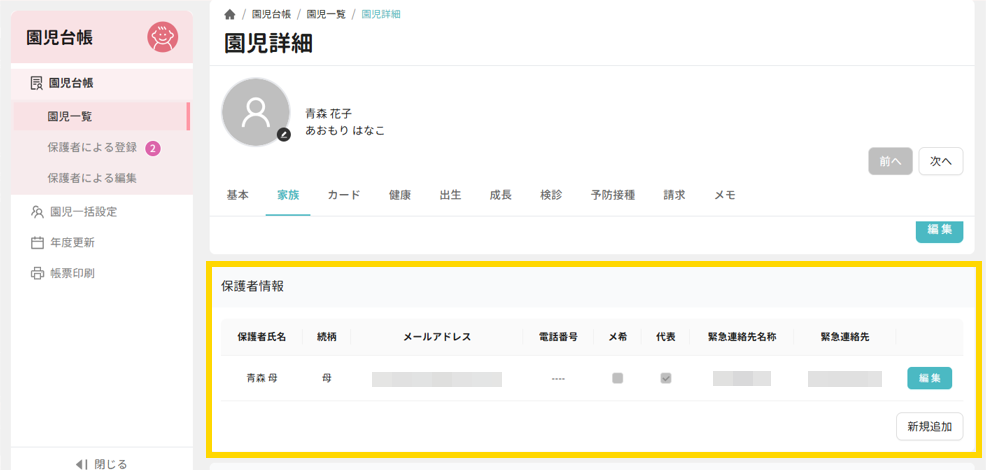Screen dimensions: 986x470
Task: Switch to the 健康 tab
Action: coord(399,196)
